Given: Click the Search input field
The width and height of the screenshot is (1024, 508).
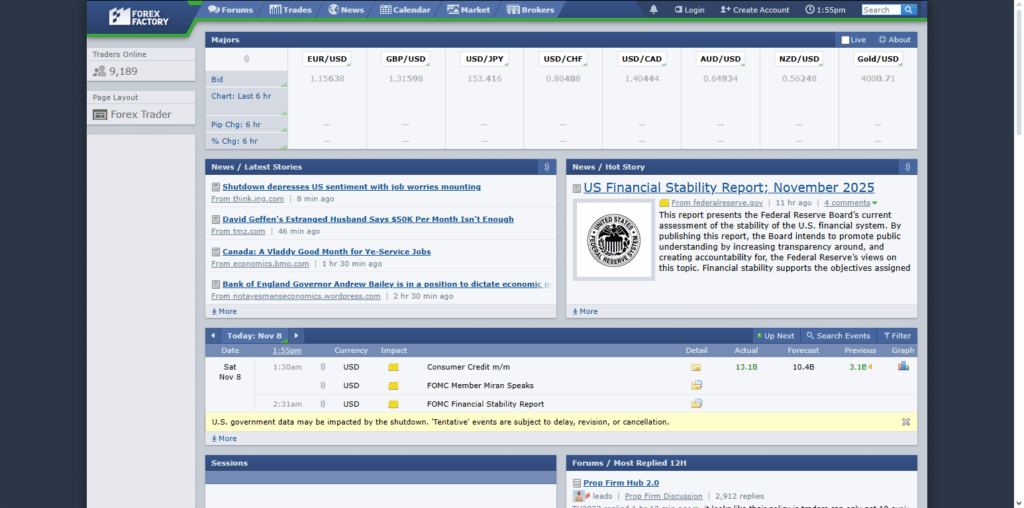Looking at the screenshot, I should (x=880, y=10).
